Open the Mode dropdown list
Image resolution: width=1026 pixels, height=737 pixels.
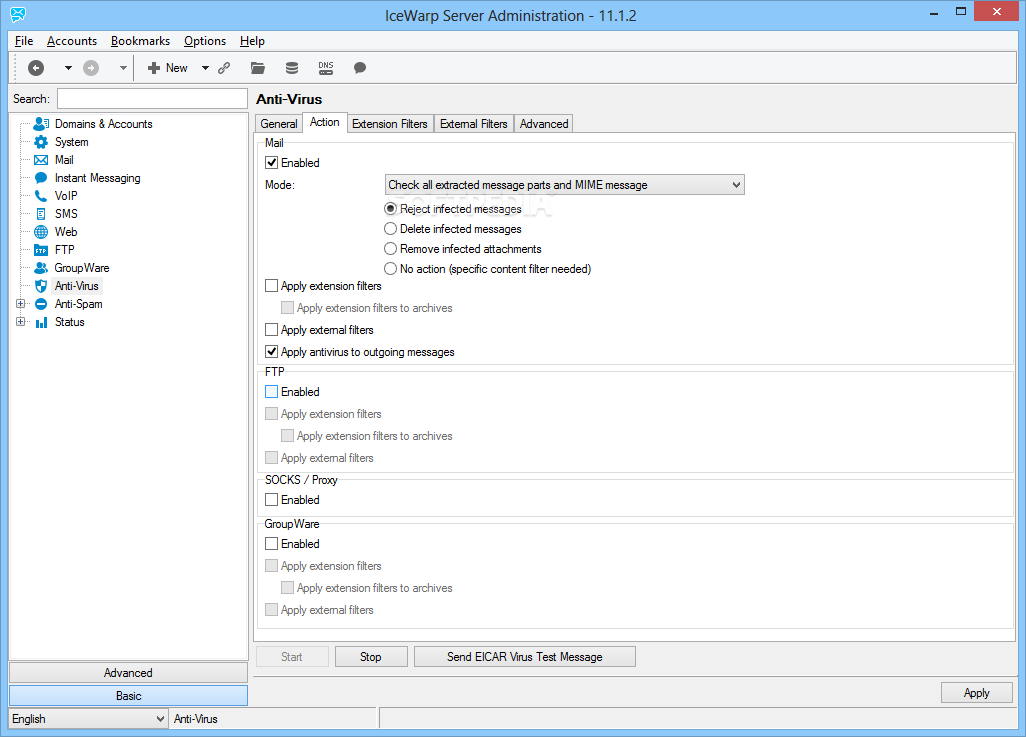click(x=564, y=185)
